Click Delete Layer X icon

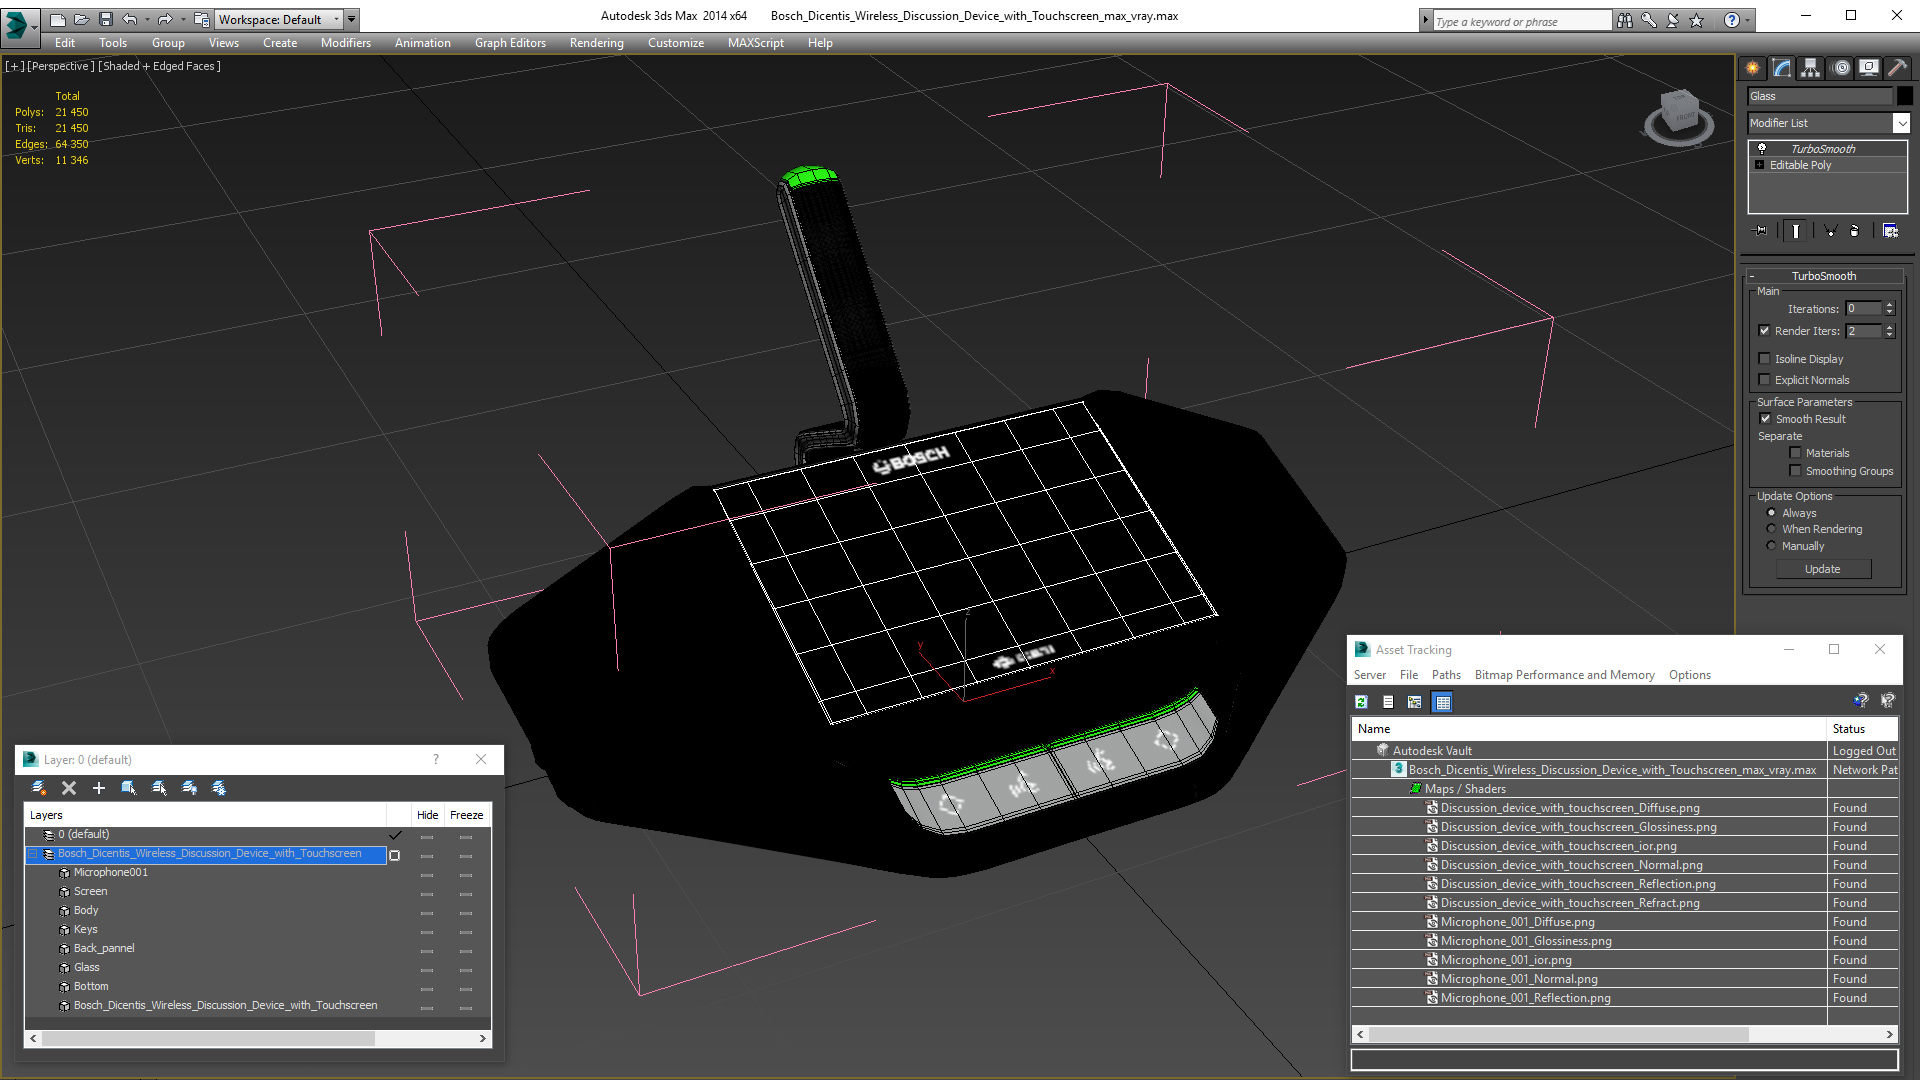point(69,788)
